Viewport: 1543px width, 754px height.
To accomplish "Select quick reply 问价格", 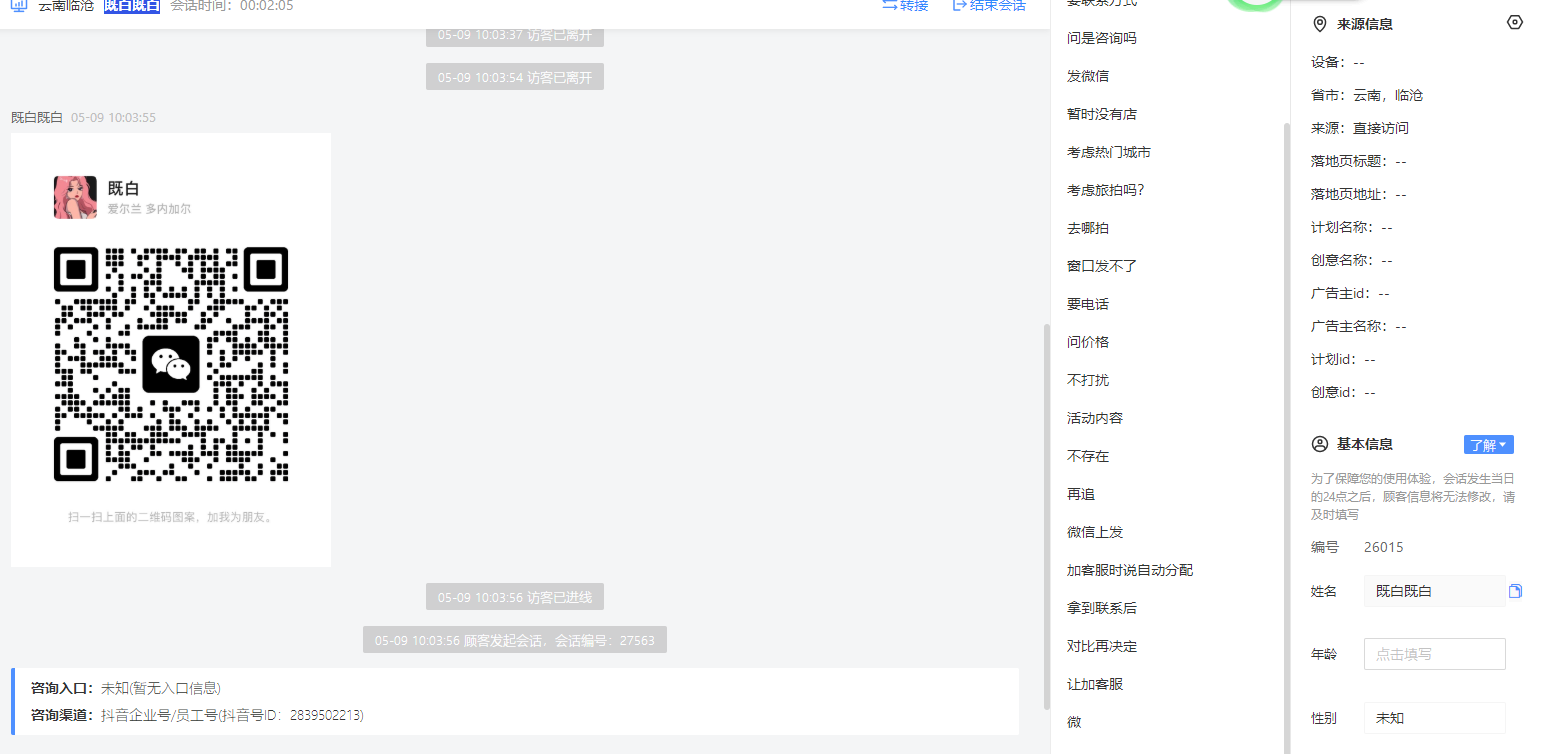I will coord(1088,342).
